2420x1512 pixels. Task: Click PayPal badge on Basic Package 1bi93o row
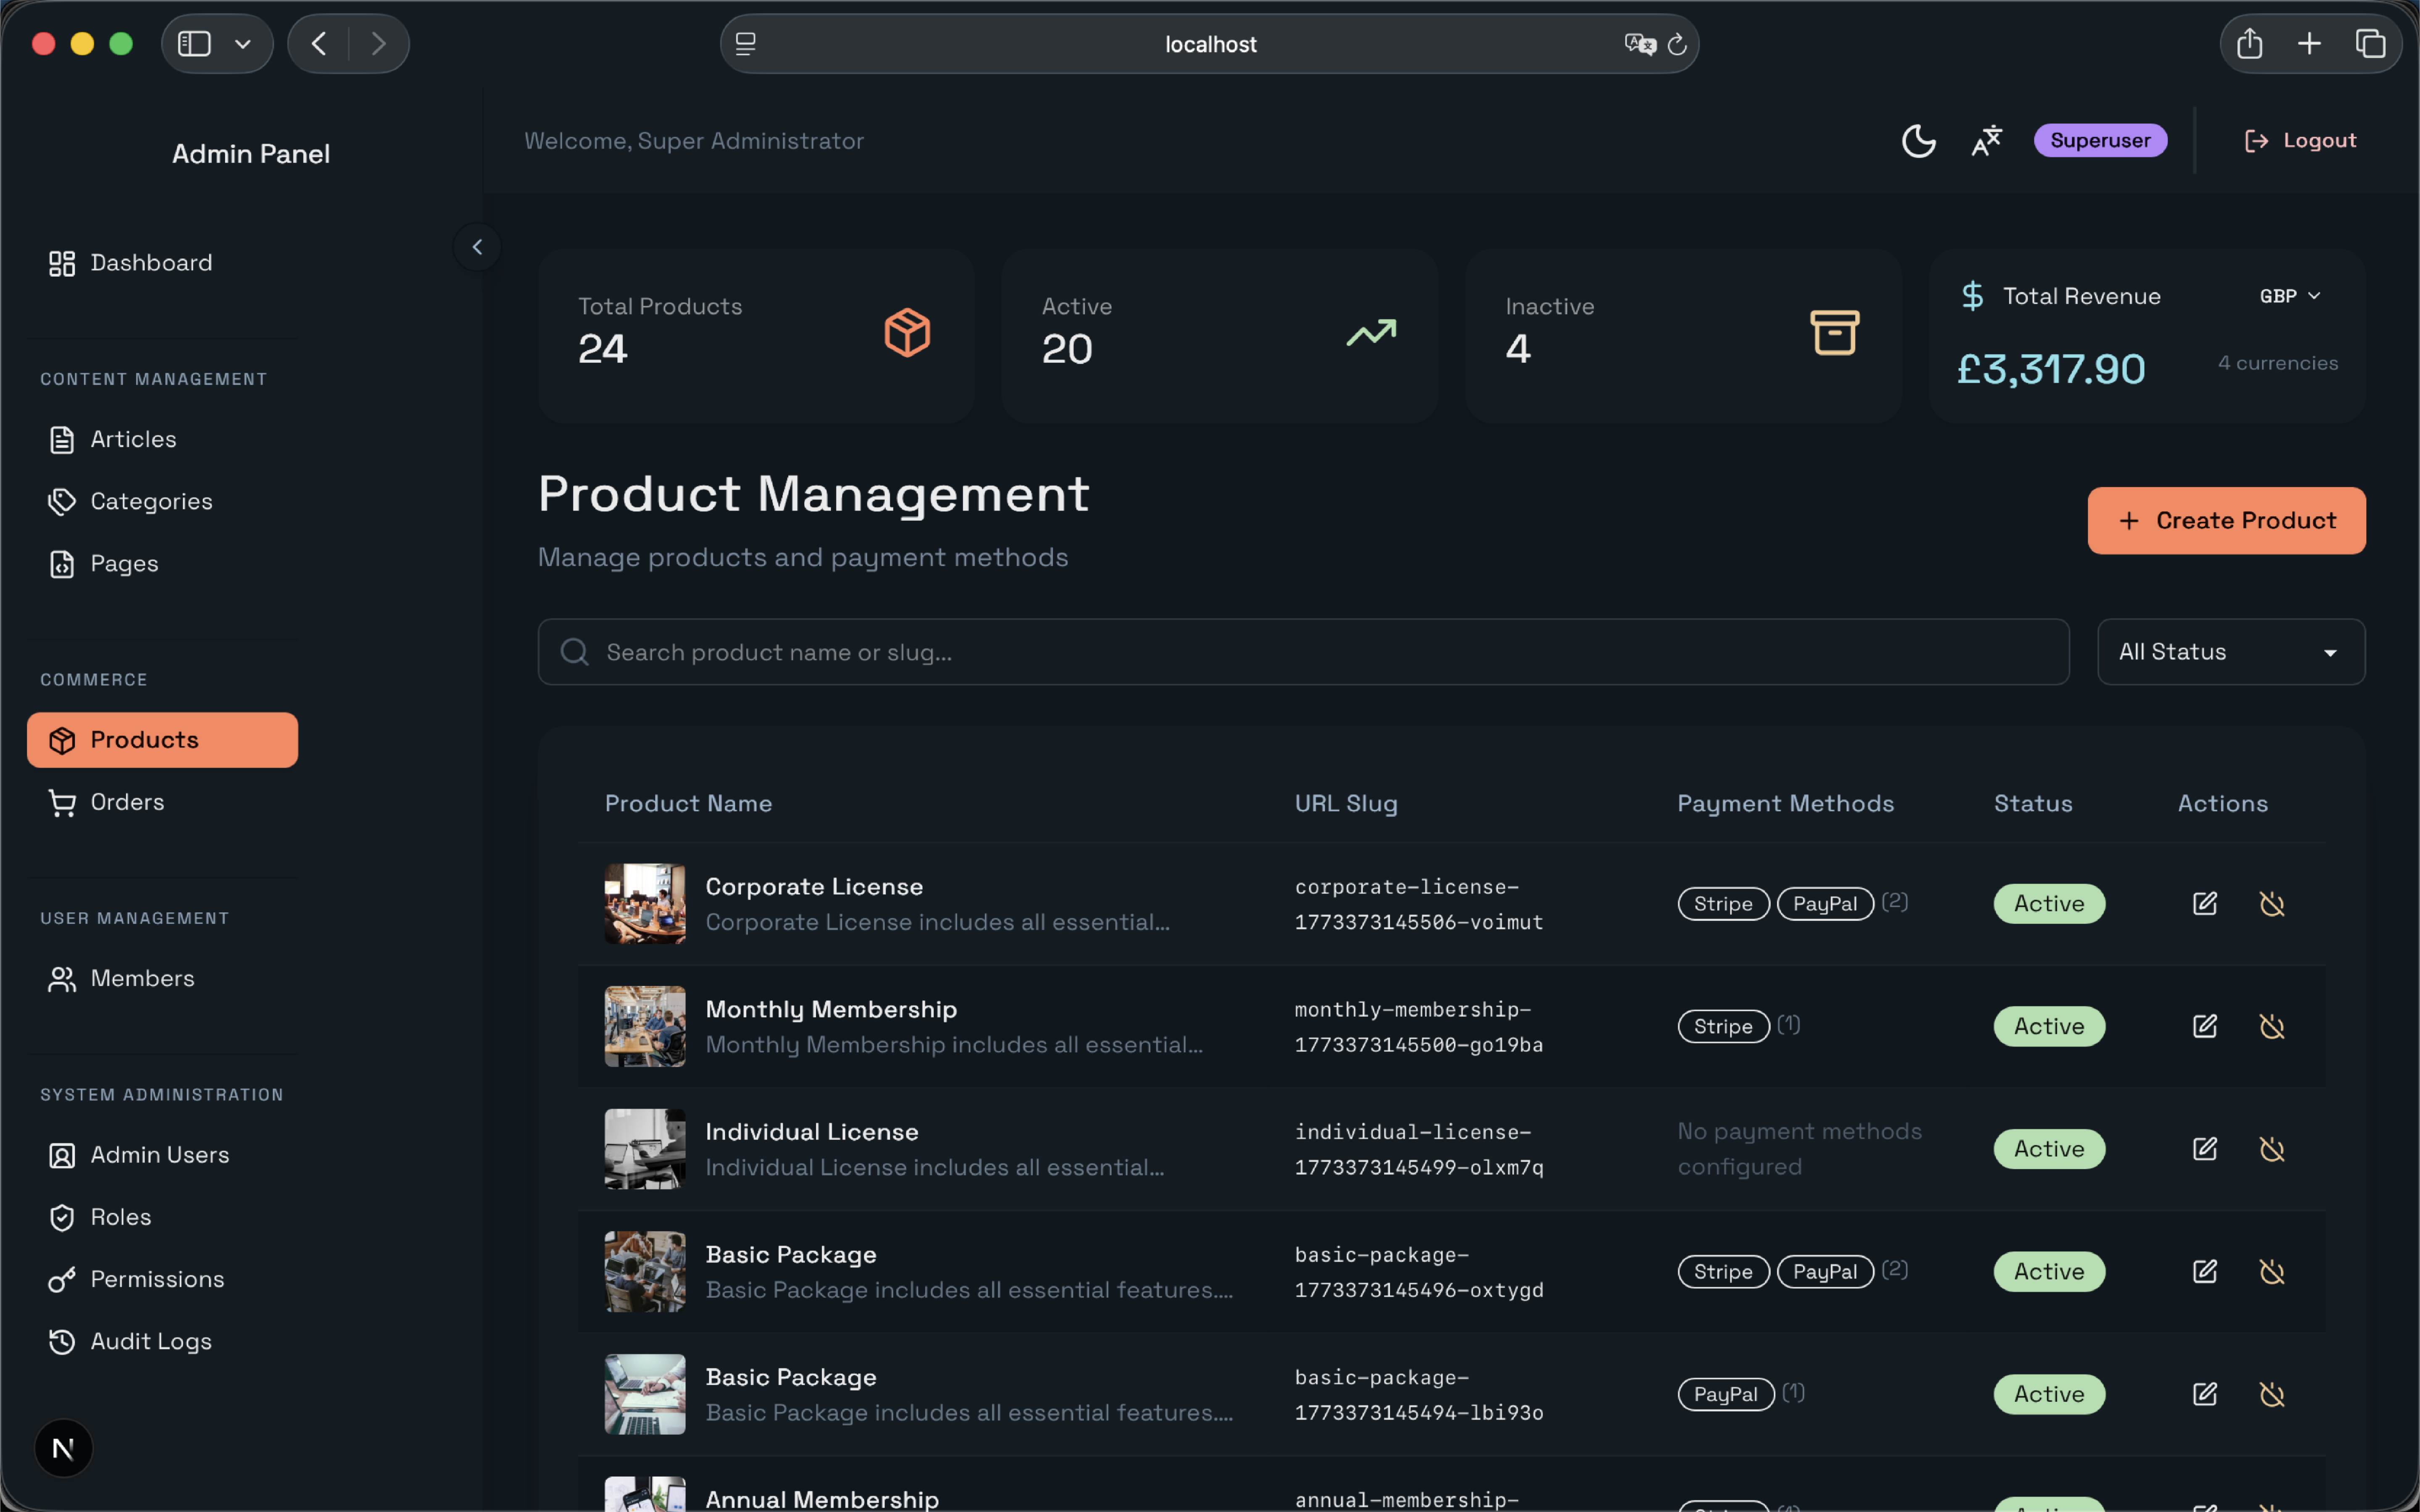1726,1394
